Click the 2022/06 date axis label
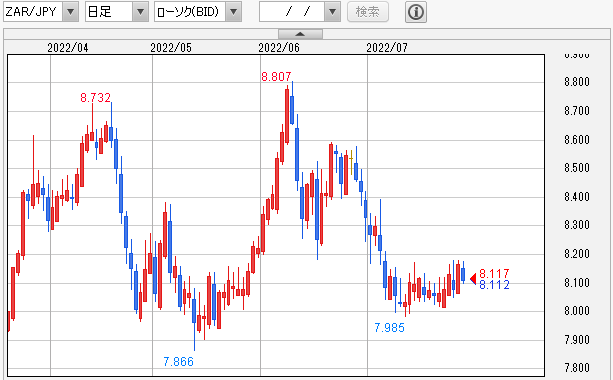This screenshot has width=613, height=380. click(279, 48)
